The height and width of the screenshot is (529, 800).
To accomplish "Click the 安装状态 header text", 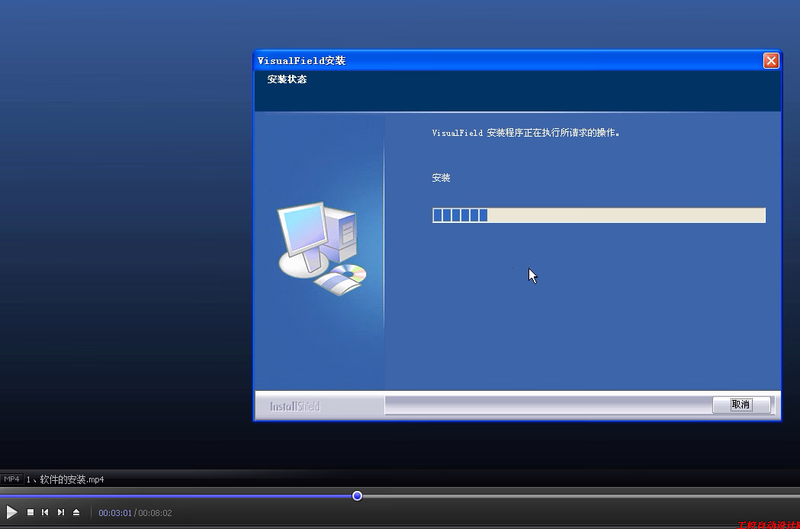I will pos(287,79).
